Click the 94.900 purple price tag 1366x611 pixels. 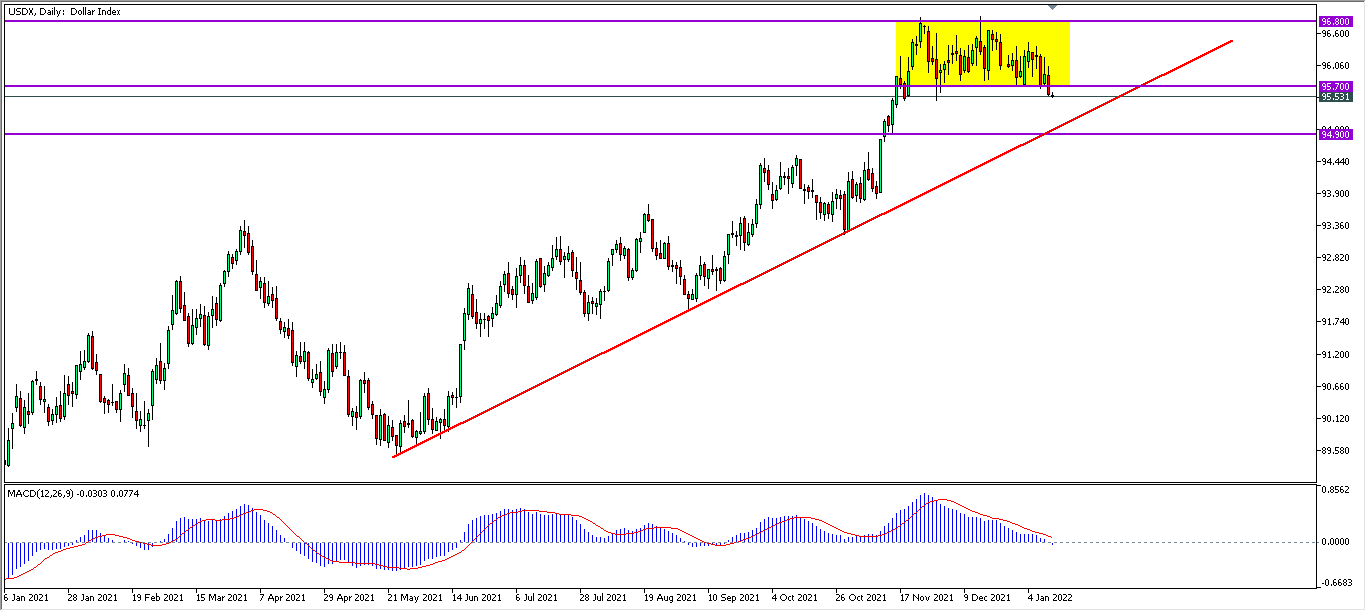tap(1337, 134)
